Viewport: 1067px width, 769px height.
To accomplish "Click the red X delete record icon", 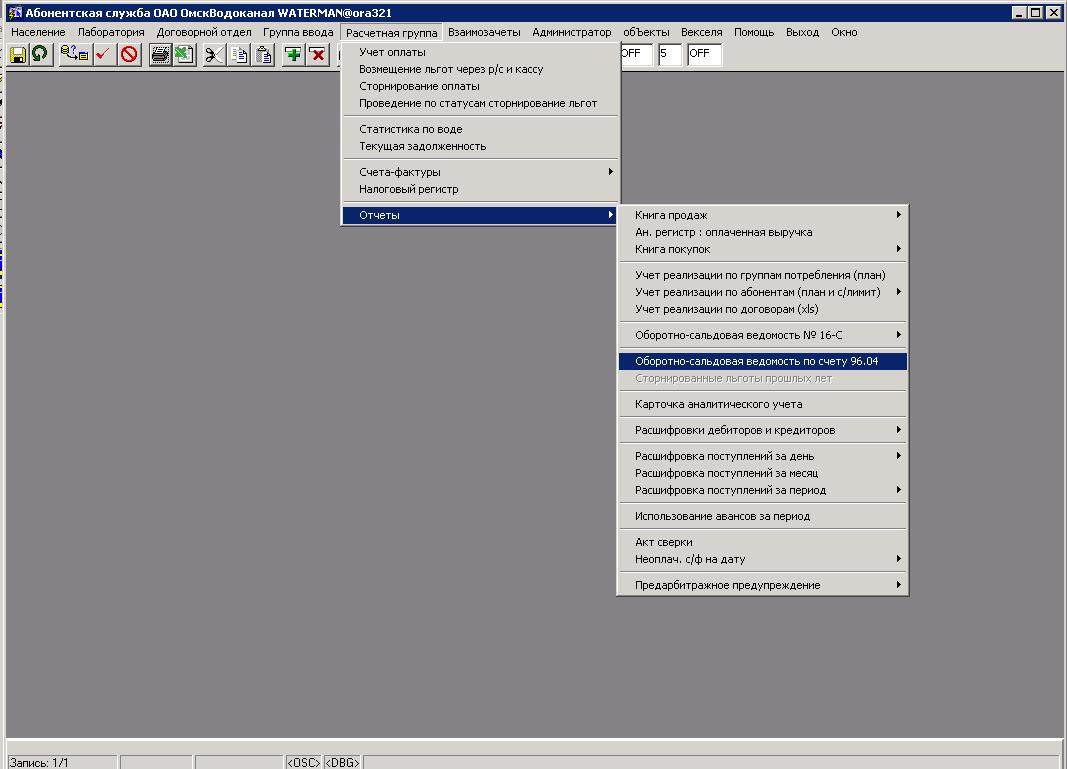I will pyautogui.click(x=318, y=54).
